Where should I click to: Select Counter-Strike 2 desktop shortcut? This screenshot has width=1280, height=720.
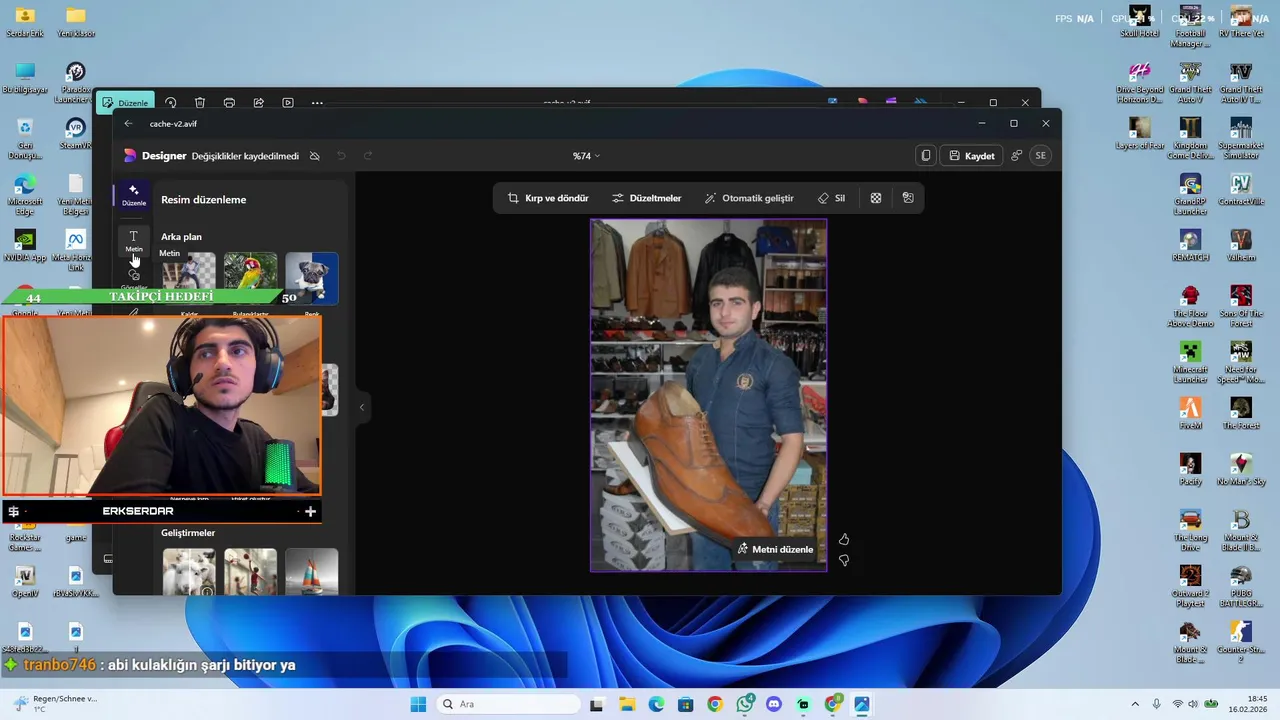click(1240, 642)
